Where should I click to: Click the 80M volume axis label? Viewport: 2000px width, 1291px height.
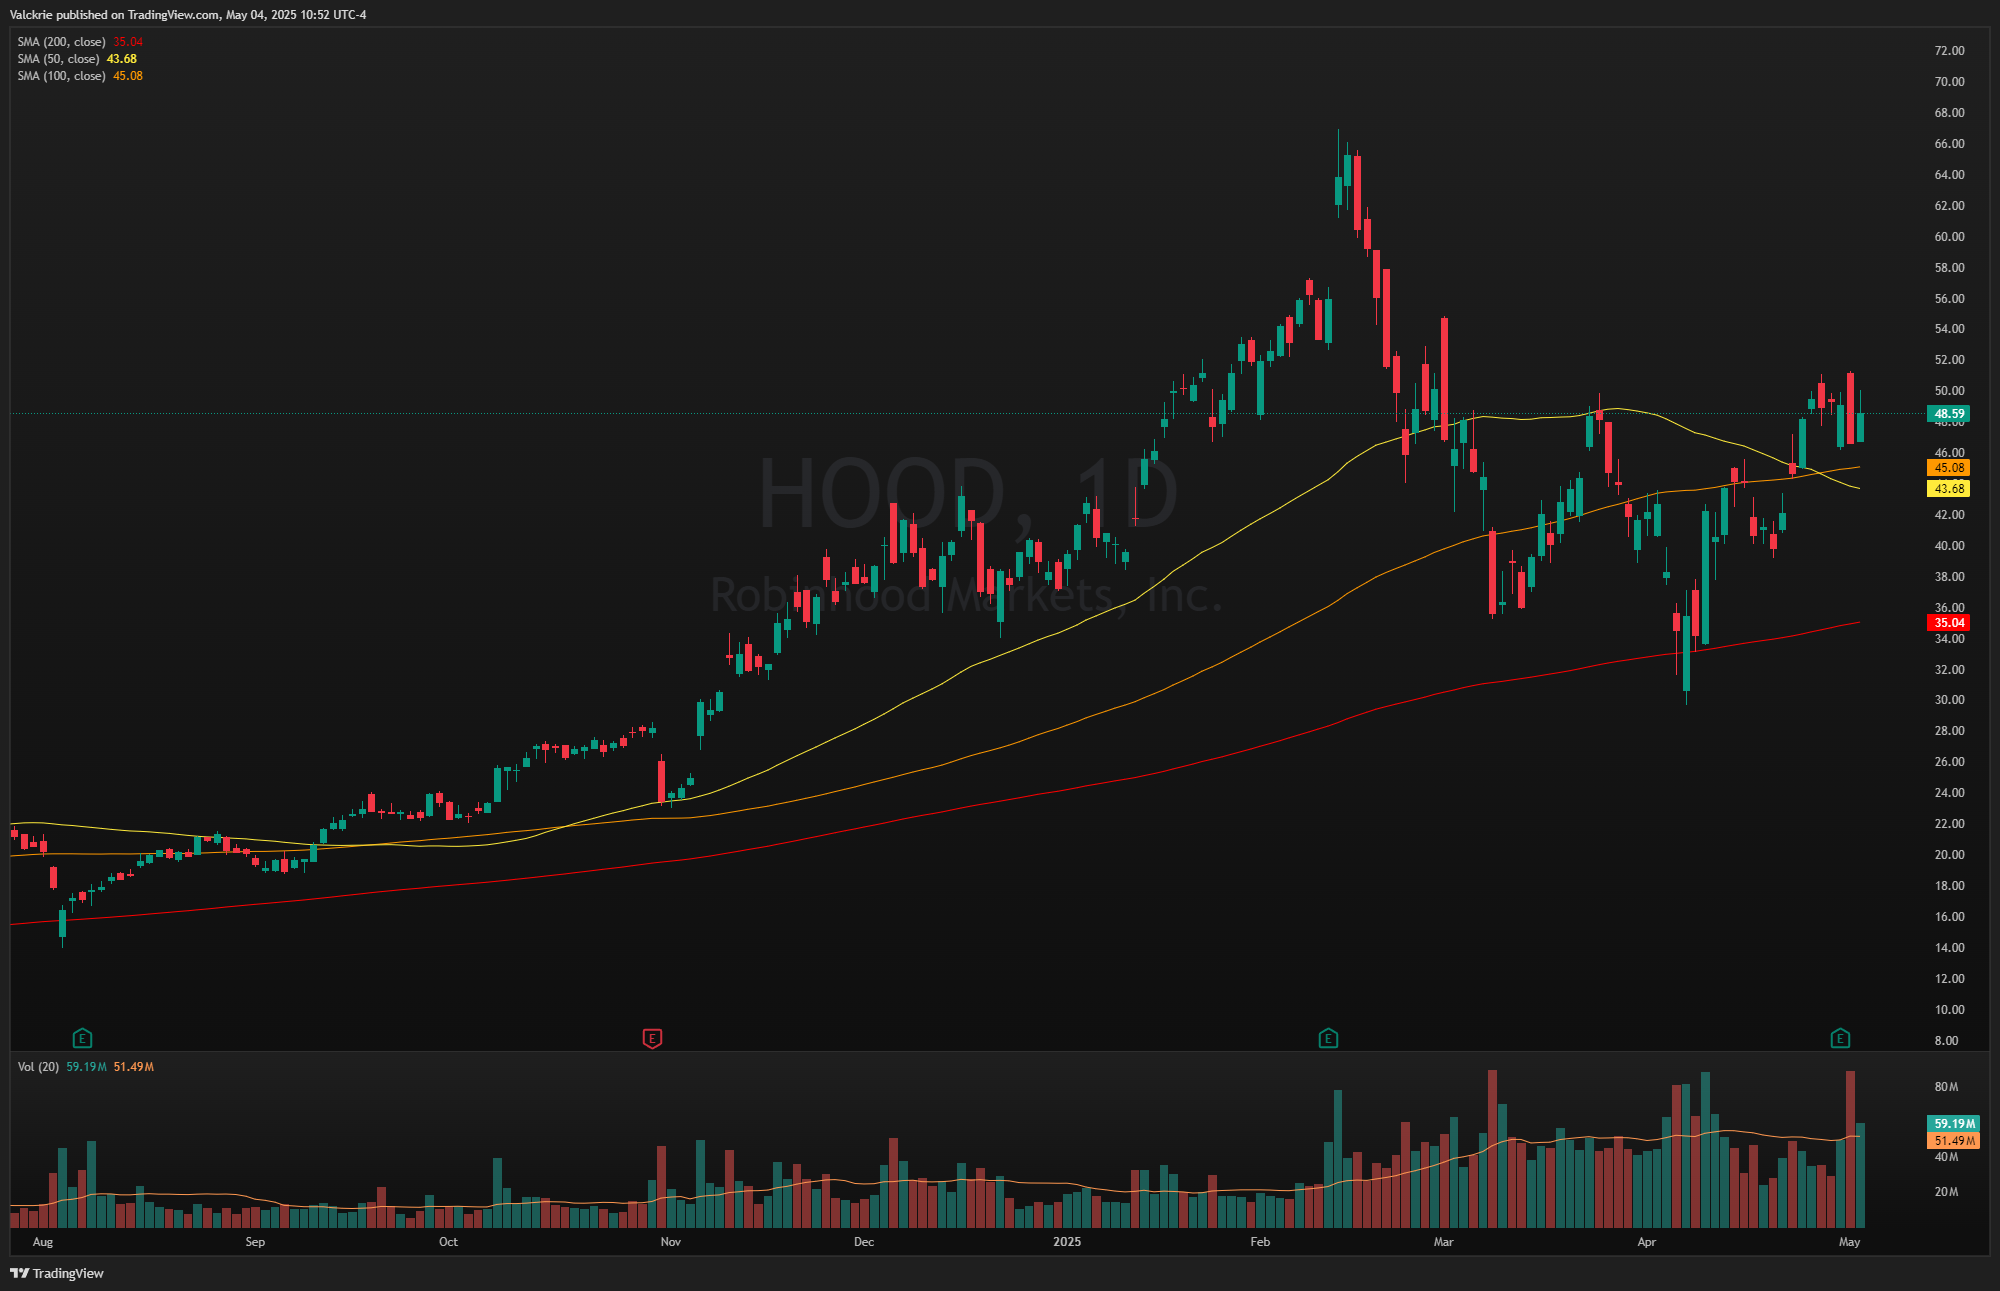[x=1946, y=1087]
